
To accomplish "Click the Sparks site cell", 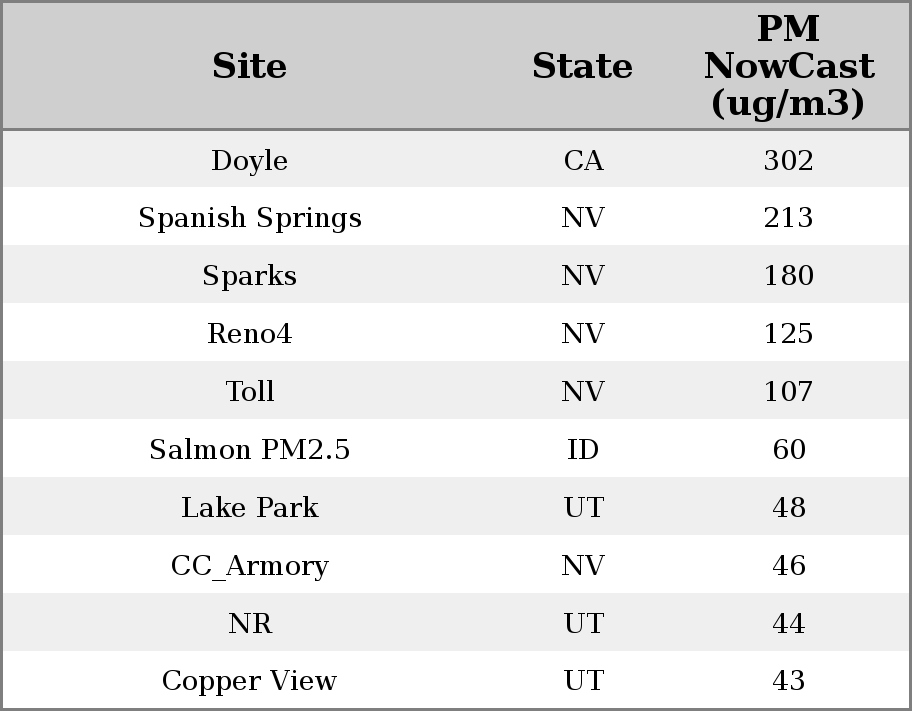I will [250, 276].
